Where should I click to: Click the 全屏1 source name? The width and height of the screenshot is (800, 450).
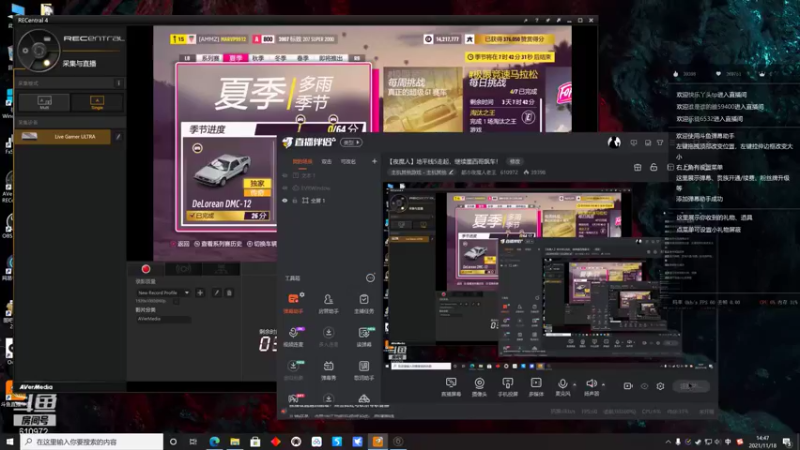(x=317, y=201)
